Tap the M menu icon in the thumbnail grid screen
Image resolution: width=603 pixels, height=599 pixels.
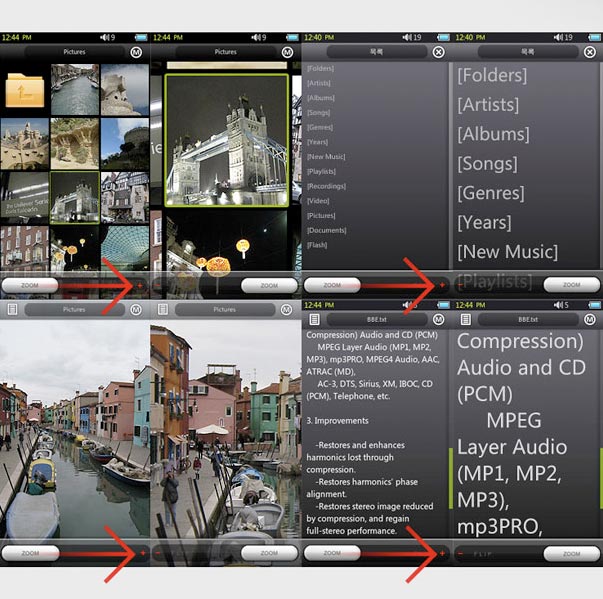coord(135,52)
